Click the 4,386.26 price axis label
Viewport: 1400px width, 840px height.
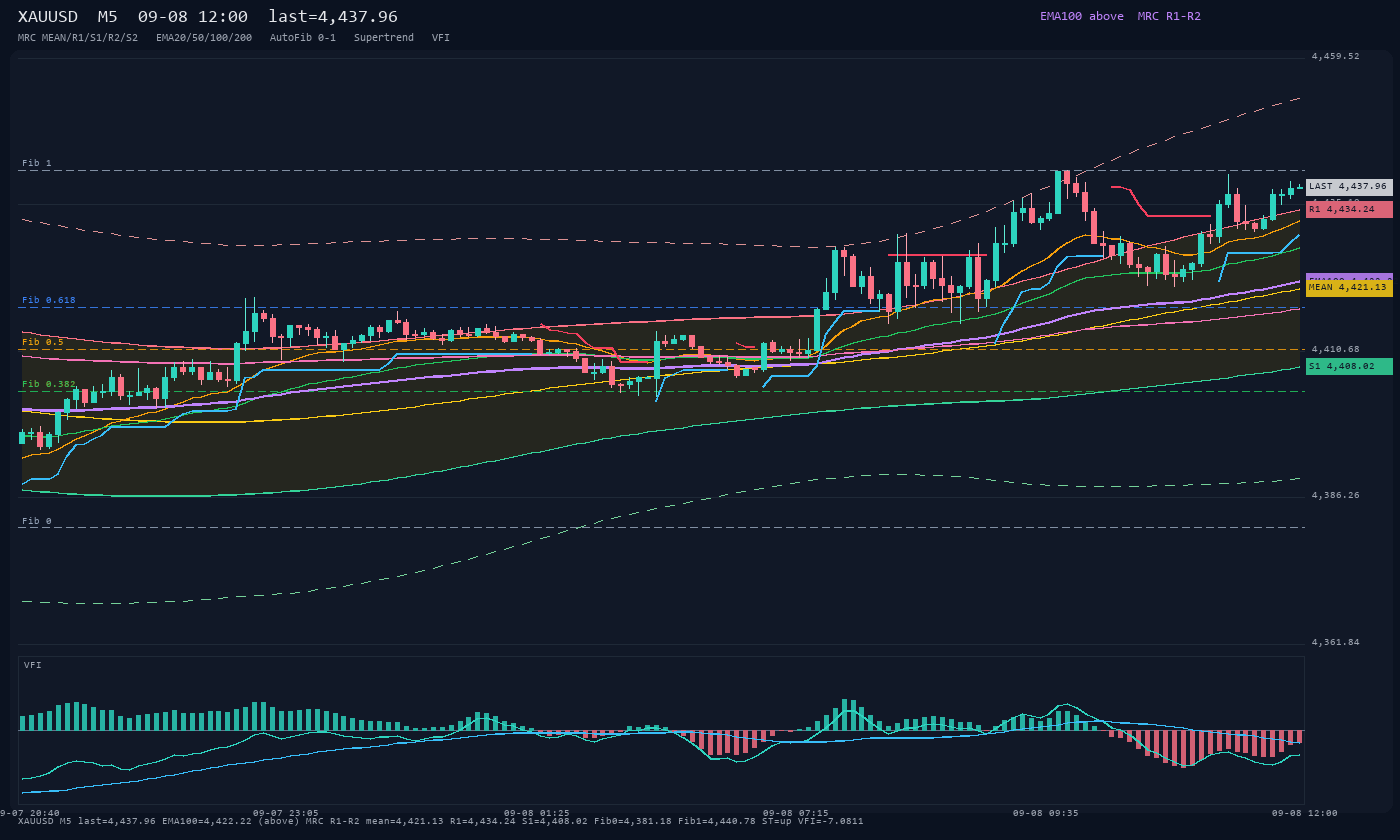pyautogui.click(x=1336, y=496)
